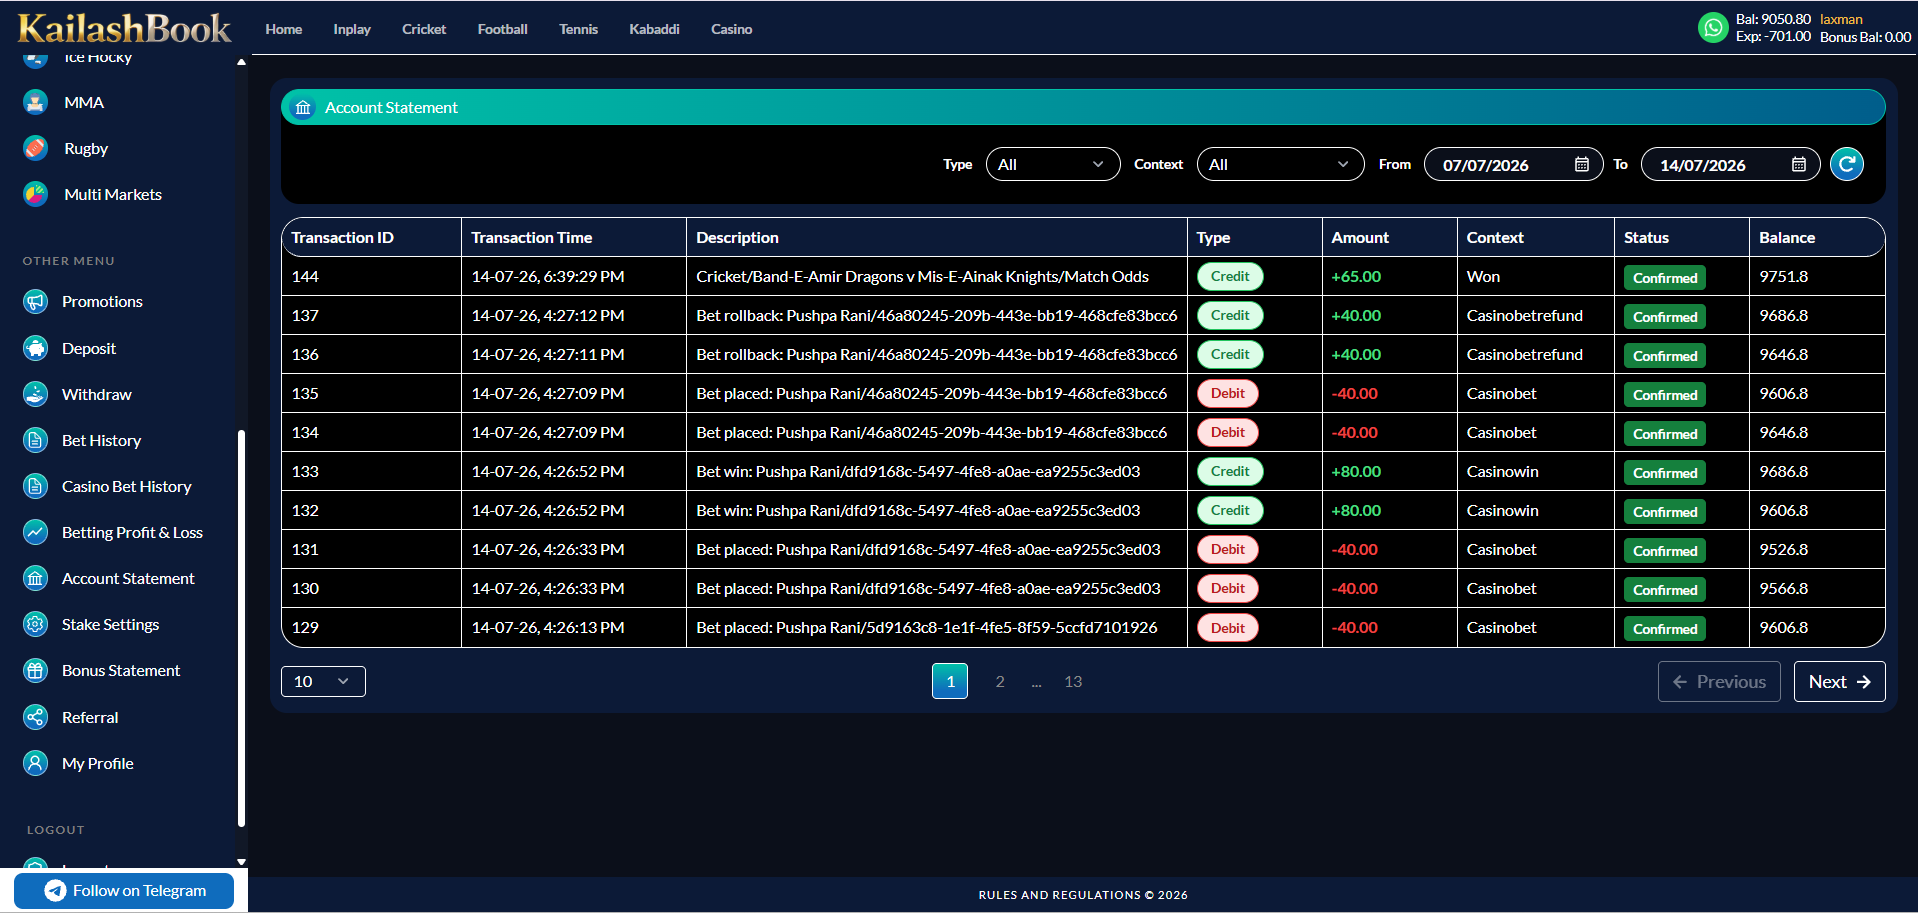Screen dimensions: 1918x913
Task: Expand the Type filter dropdown
Action: coord(1052,164)
